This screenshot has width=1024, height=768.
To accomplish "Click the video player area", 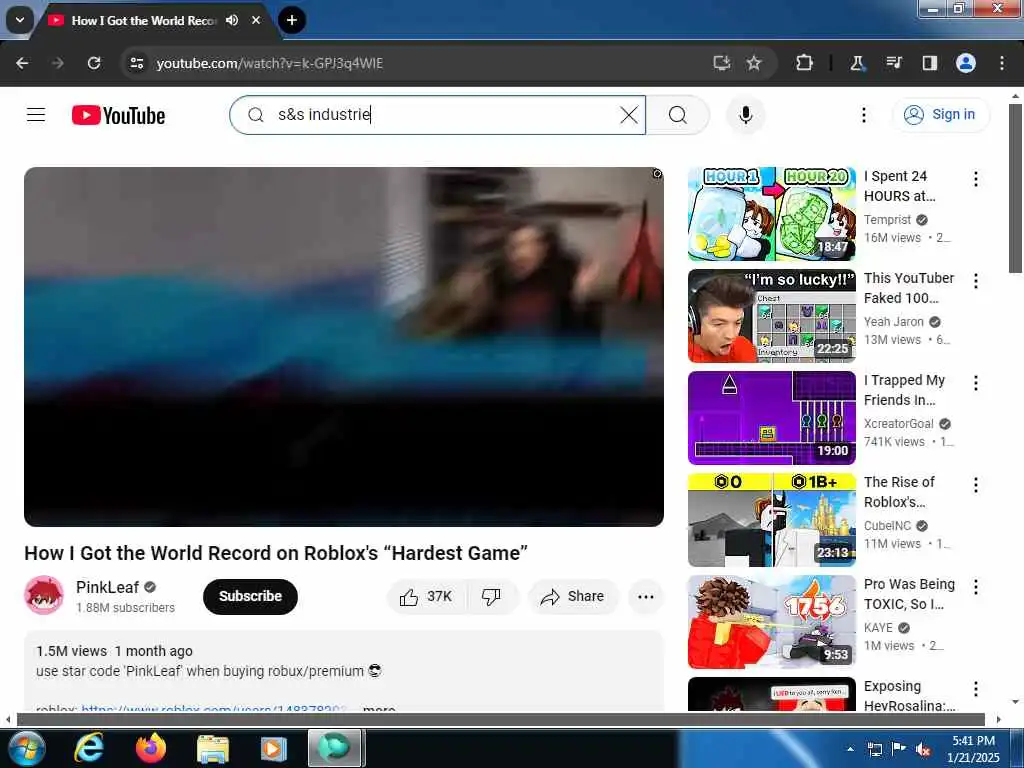I will click(344, 347).
